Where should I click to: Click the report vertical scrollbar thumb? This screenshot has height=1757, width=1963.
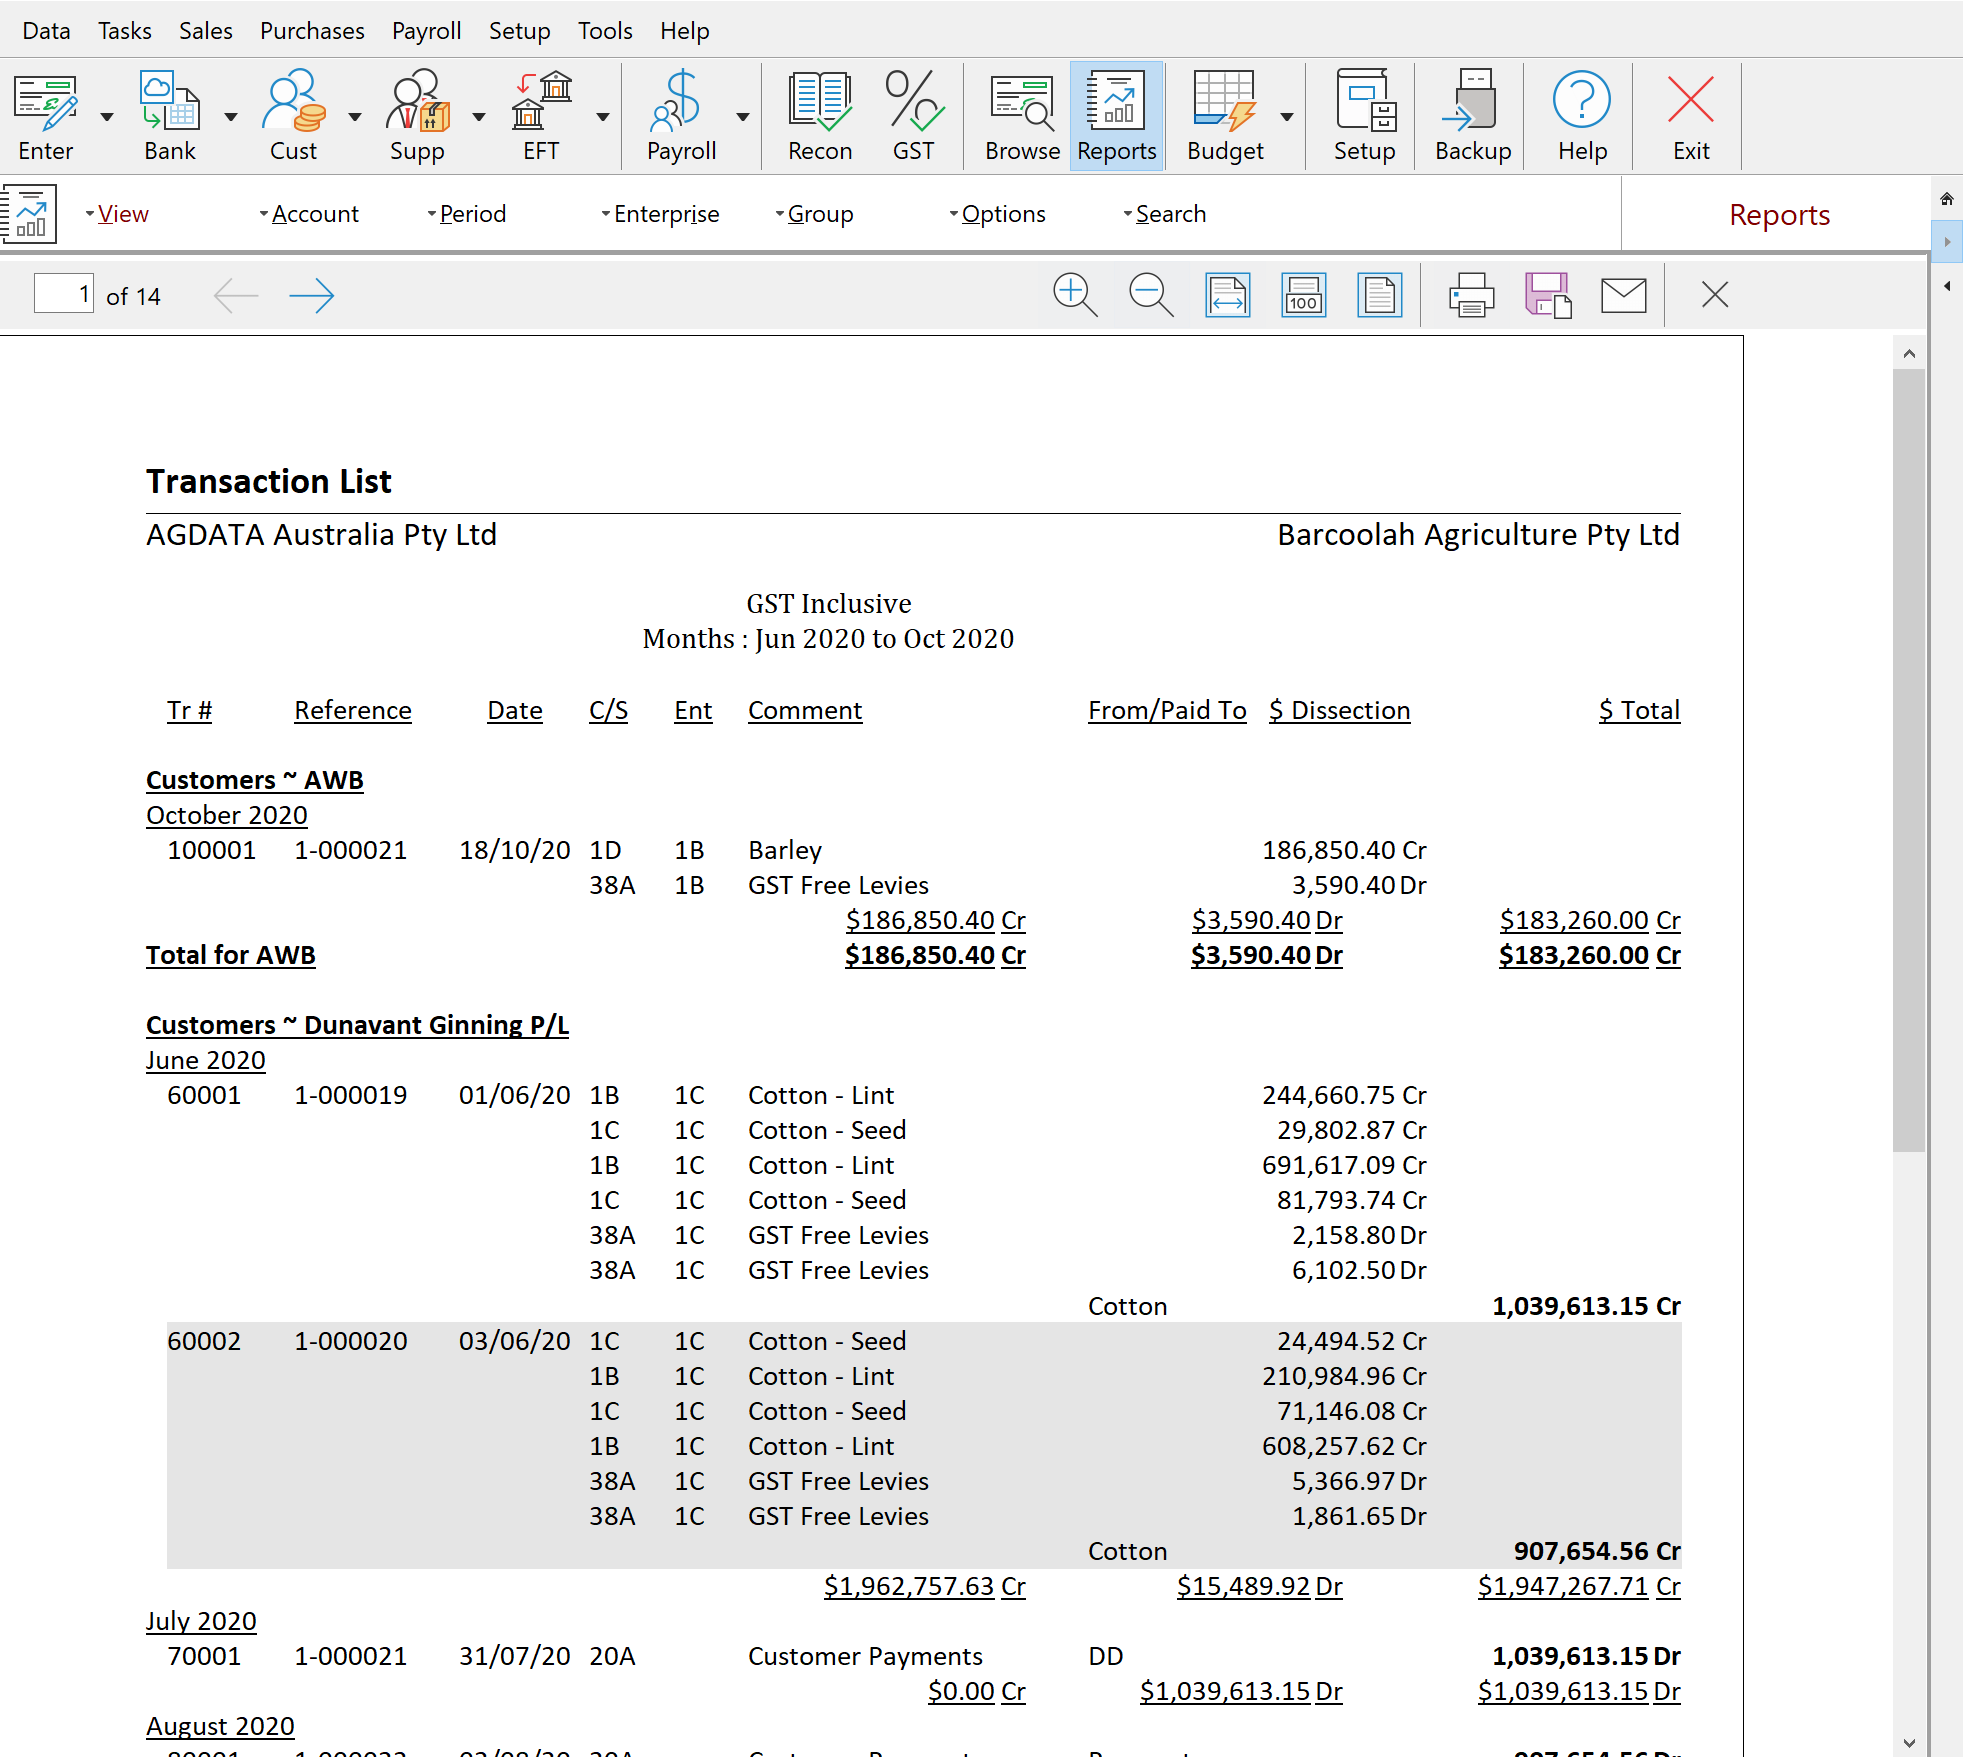(x=1909, y=760)
